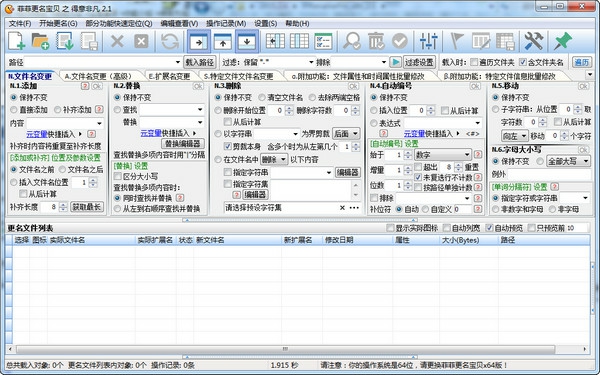
Task: Open the sliders settings icon
Action: tap(429, 41)
